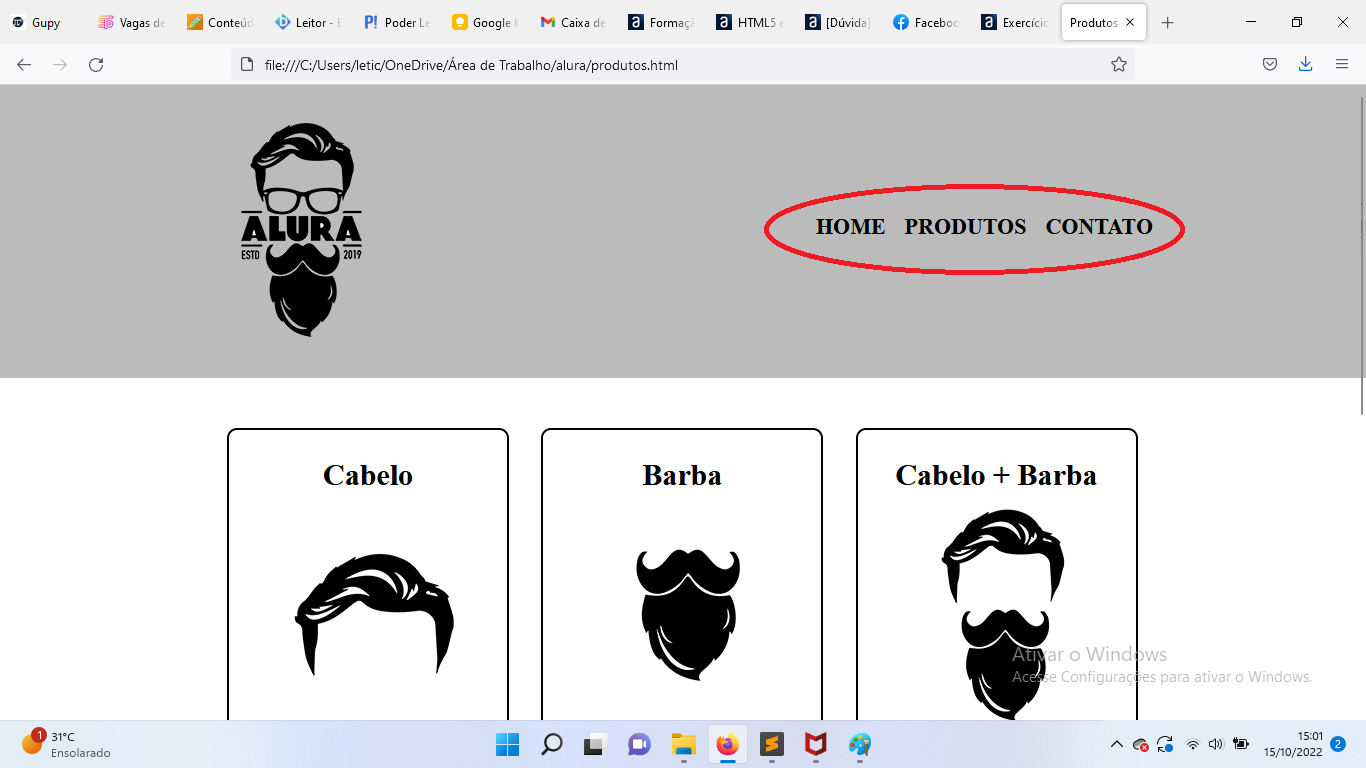The width and height of the screenshot is (1366, 768).
Task: Open Task View on the taskbar
Action: 595,745
